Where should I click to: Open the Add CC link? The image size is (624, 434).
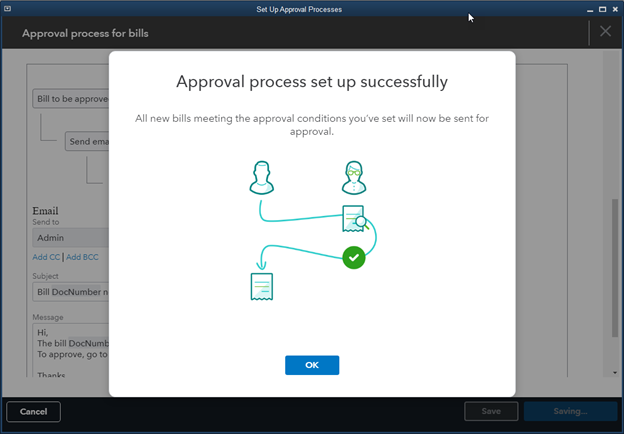click(46, 257)
